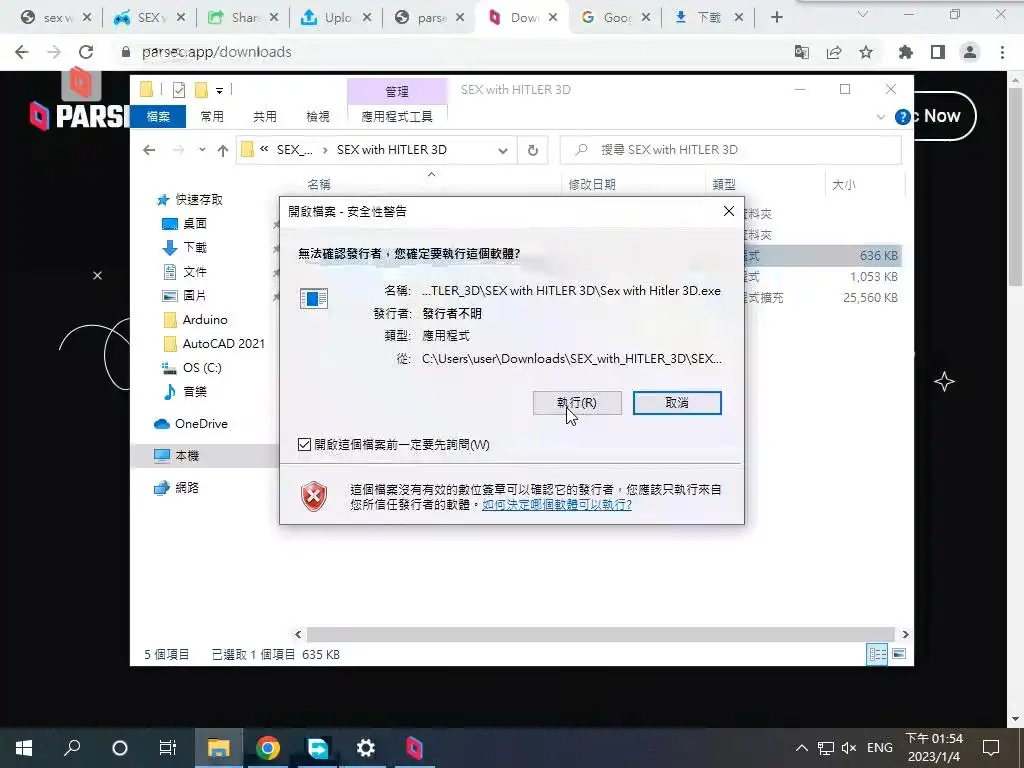Switch to the 常用 ribbon tab

tap(212, 116)
